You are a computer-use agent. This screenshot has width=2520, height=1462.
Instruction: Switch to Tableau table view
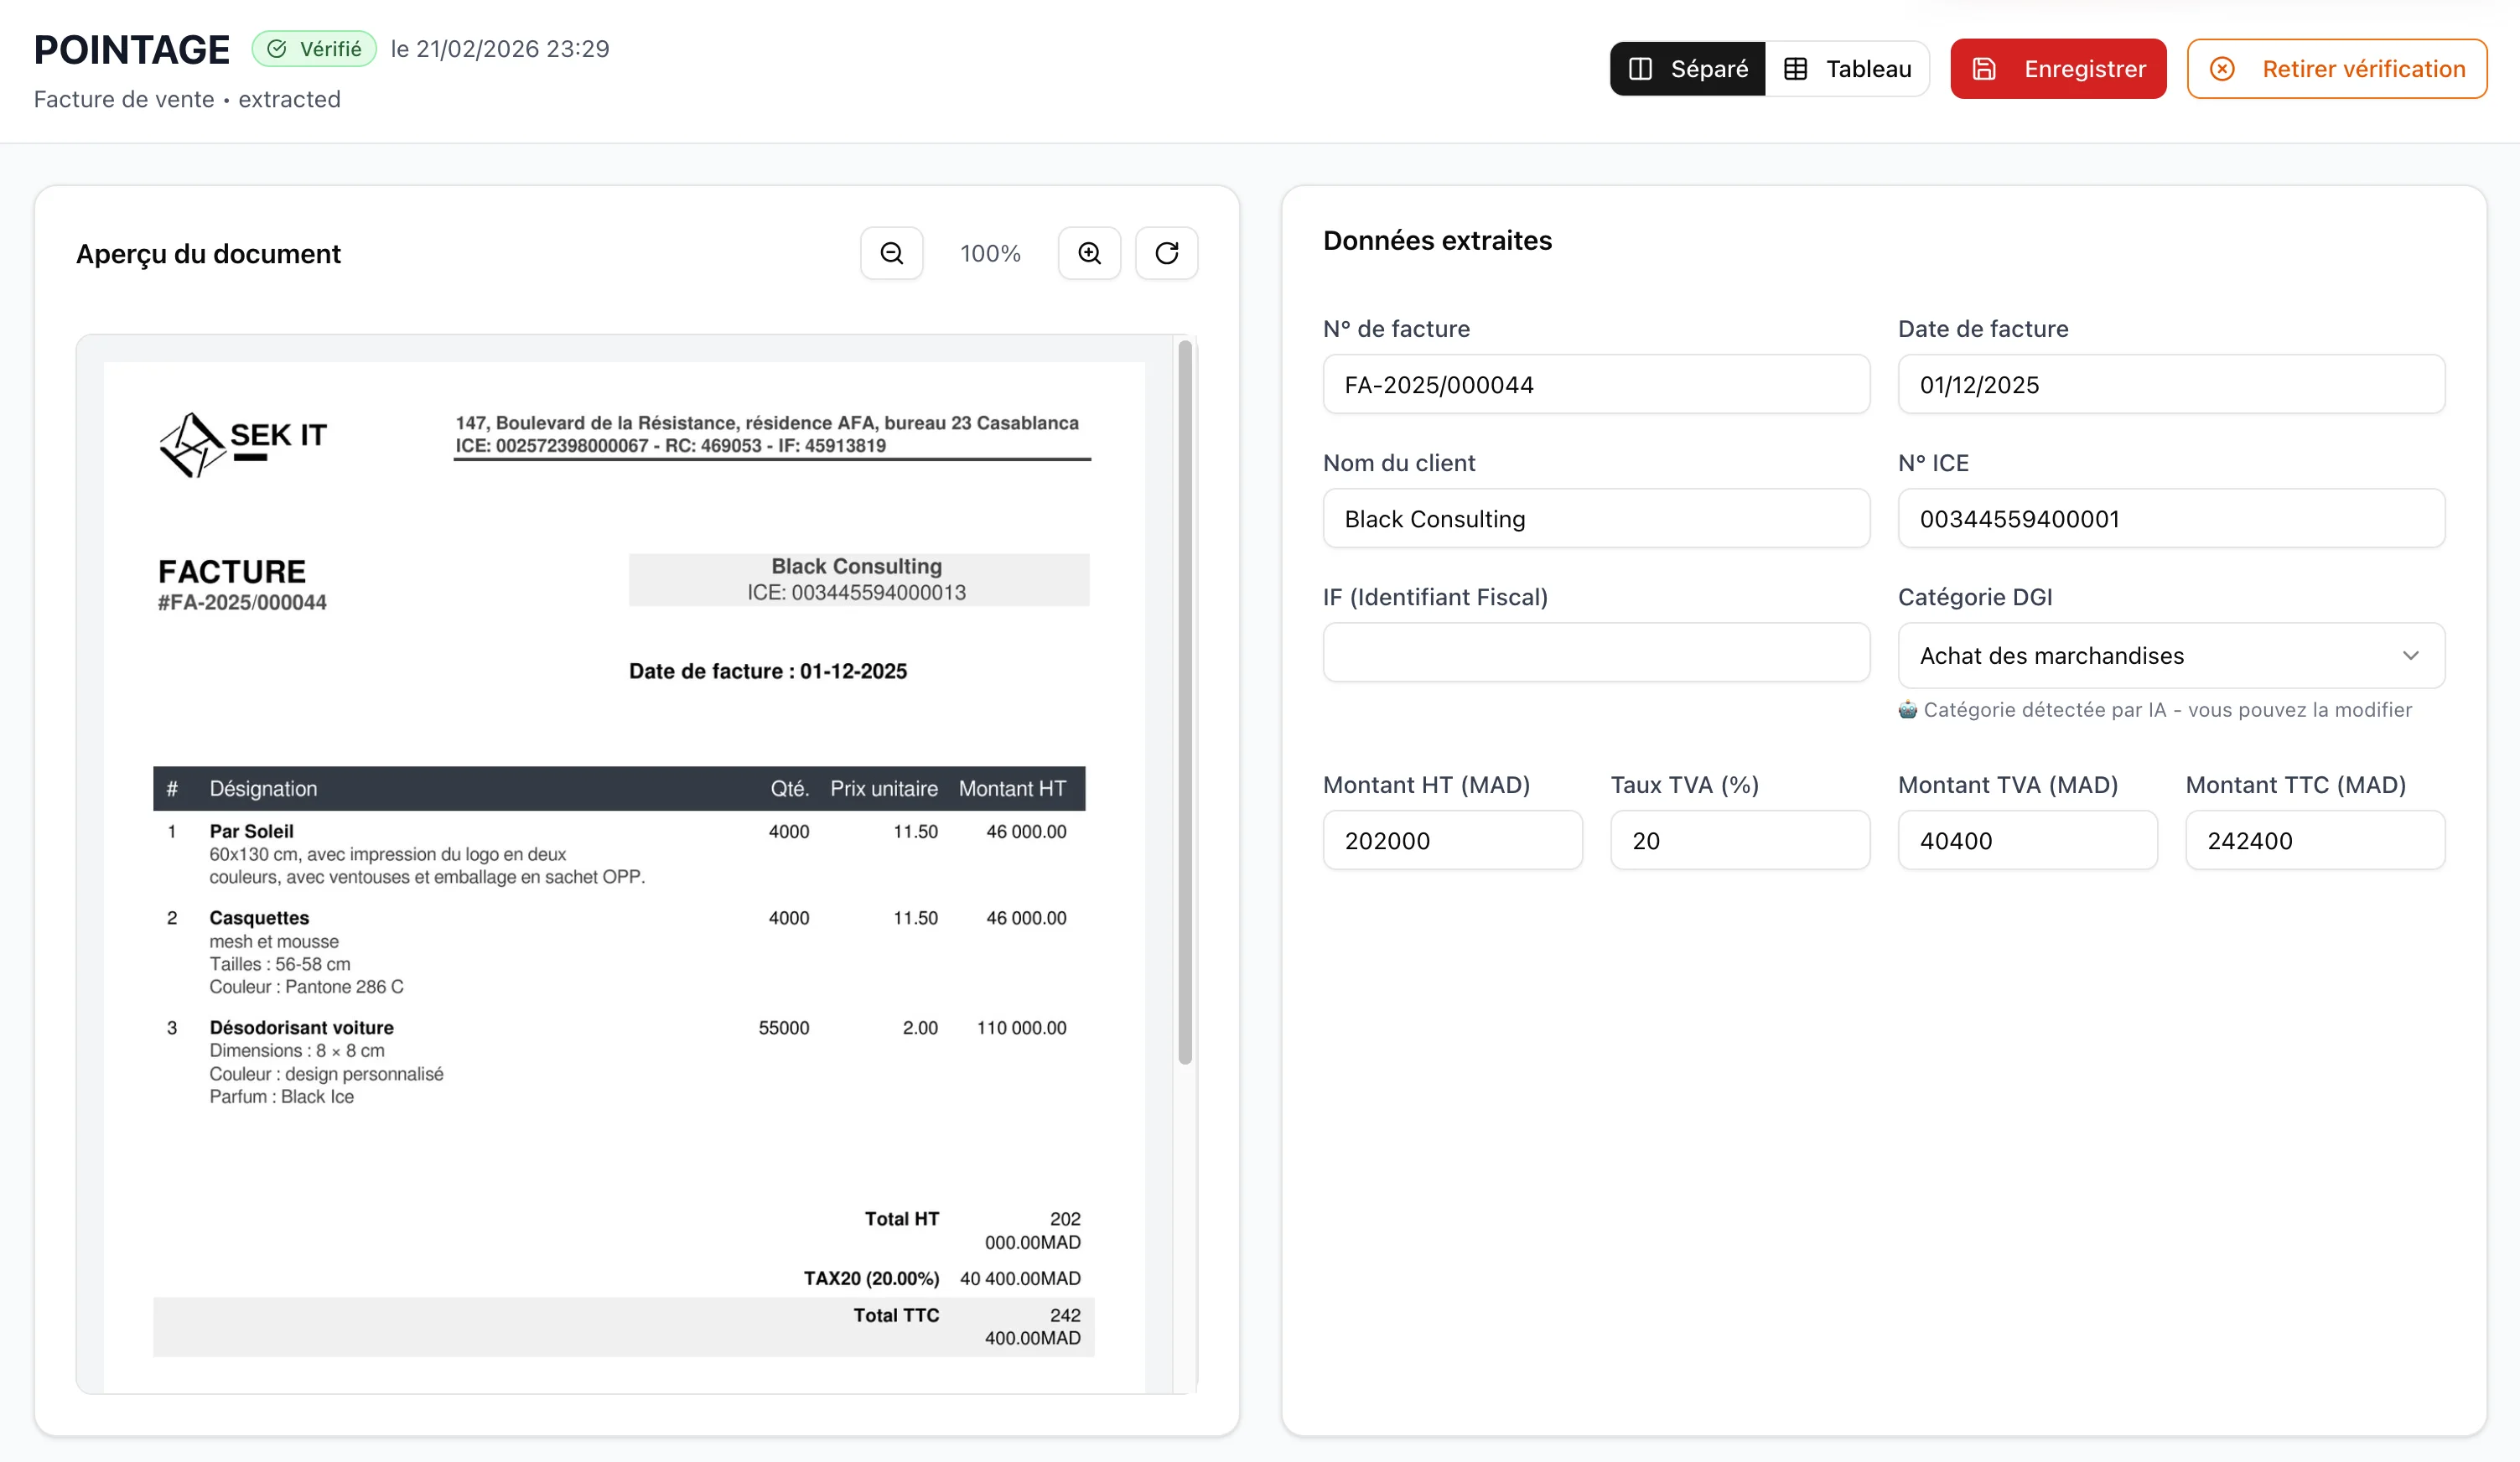[x=1848, y=68]
